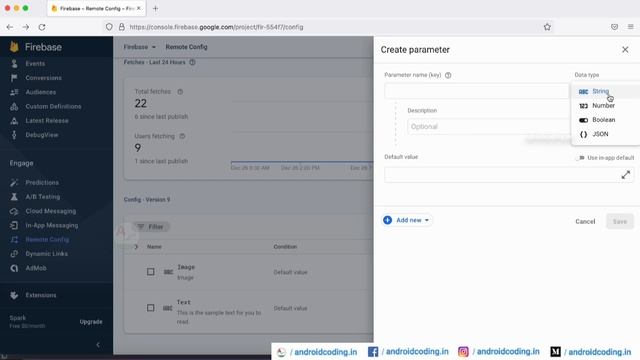
Task: Click the Default value input field
Action: click(509, 175)
